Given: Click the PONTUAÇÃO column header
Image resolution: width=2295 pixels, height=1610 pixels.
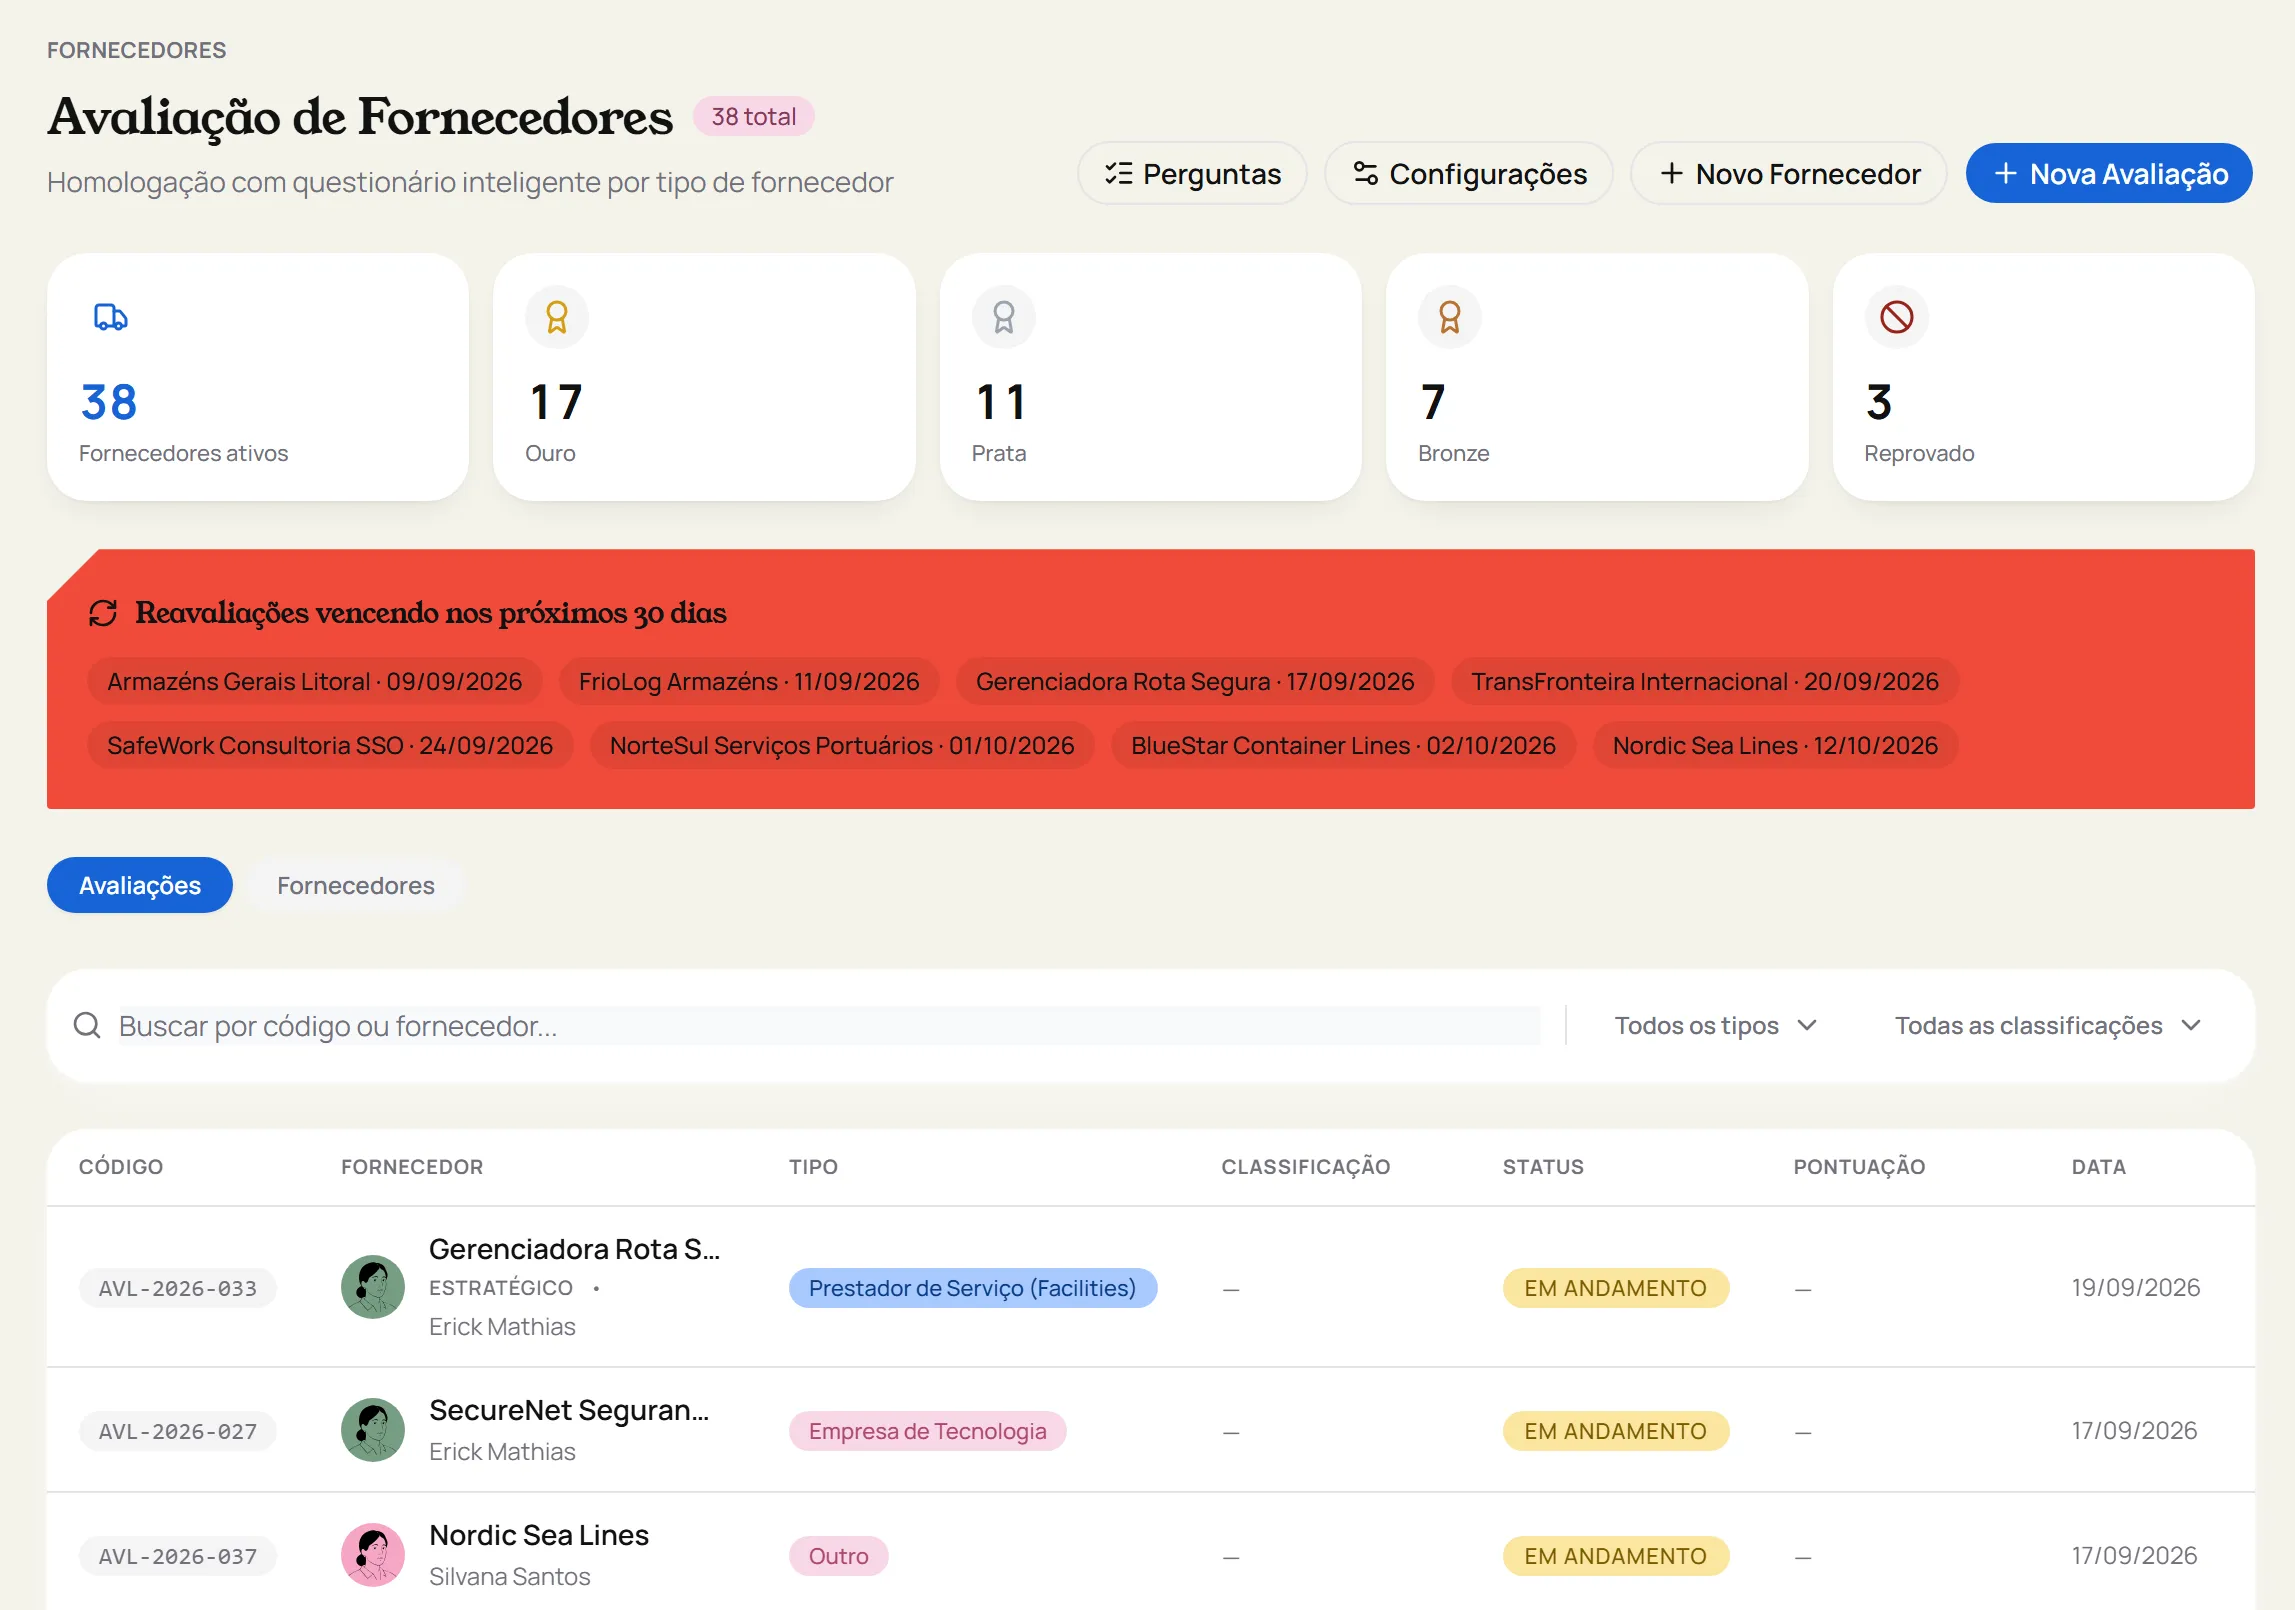Looking at the screenshot, I should click(1859, 1166).
